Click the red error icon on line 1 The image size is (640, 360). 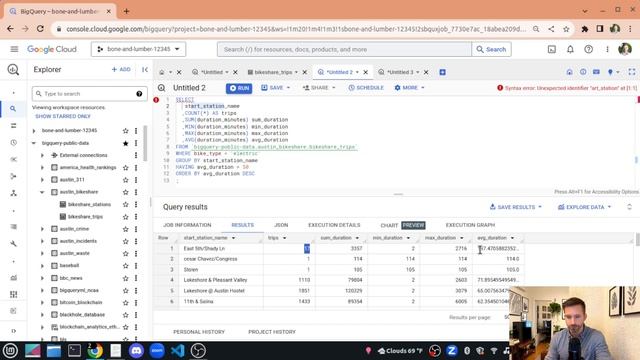coord(156,100)
